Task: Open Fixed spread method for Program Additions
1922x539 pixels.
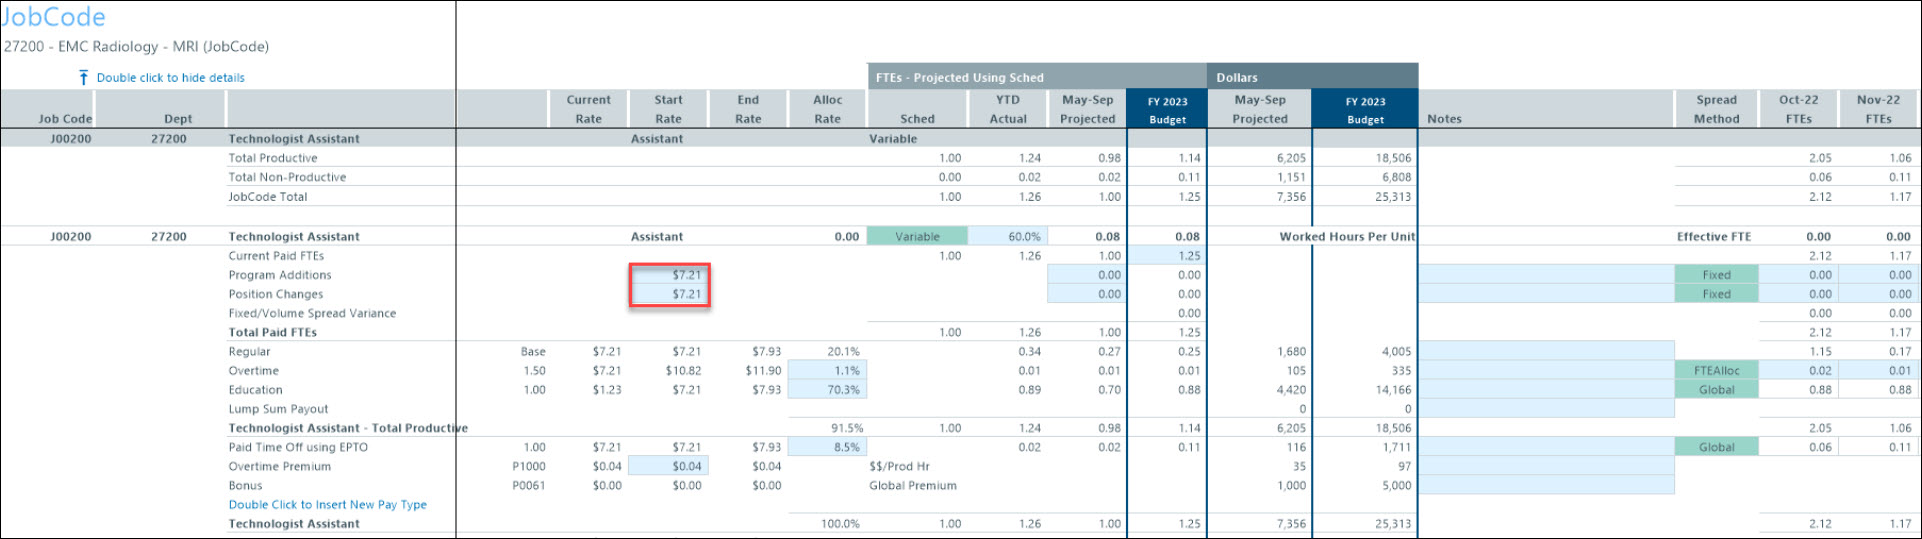Action: [1716, 275]
